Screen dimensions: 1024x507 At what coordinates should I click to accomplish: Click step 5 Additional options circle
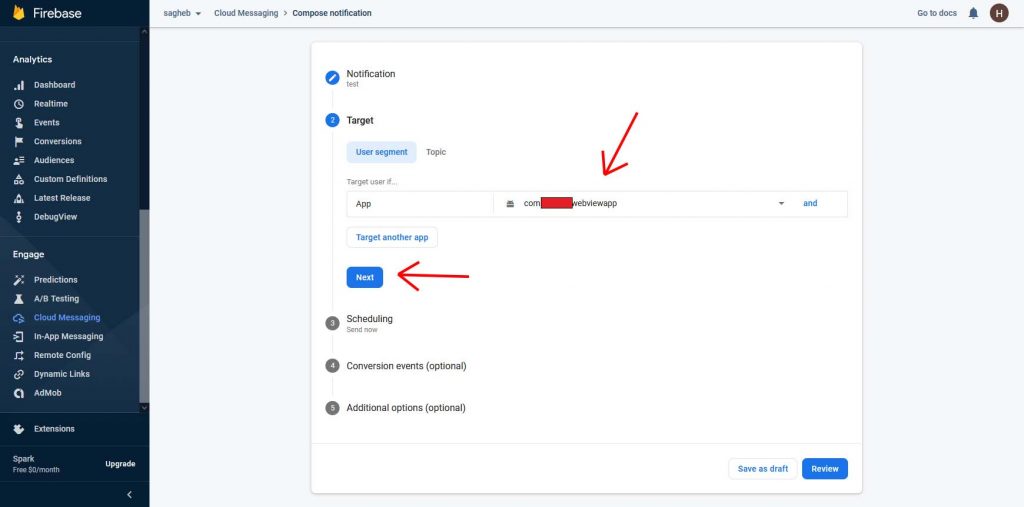332,408
